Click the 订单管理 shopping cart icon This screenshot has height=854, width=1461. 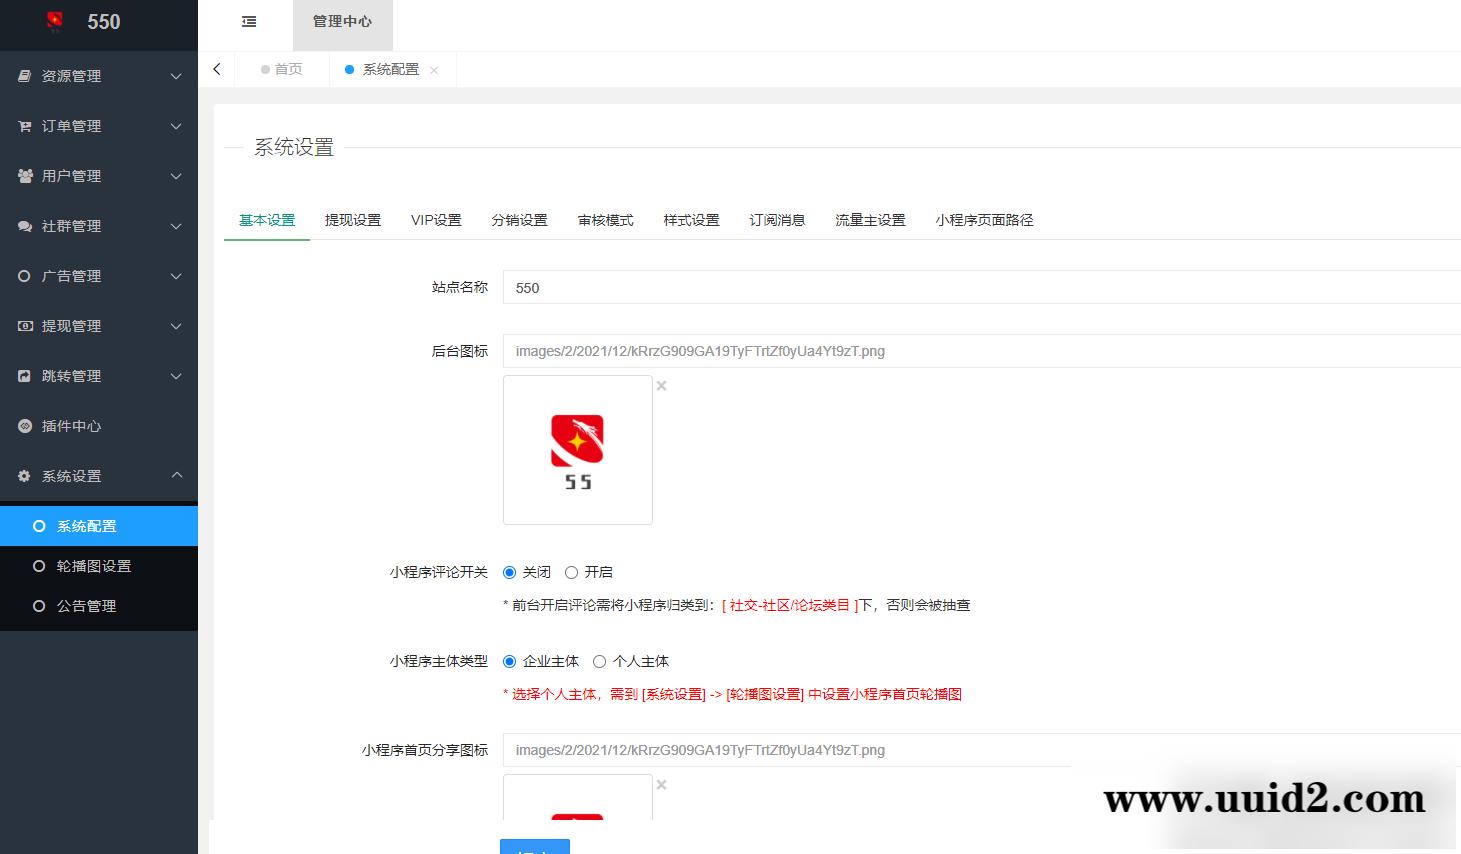point(24,126)
